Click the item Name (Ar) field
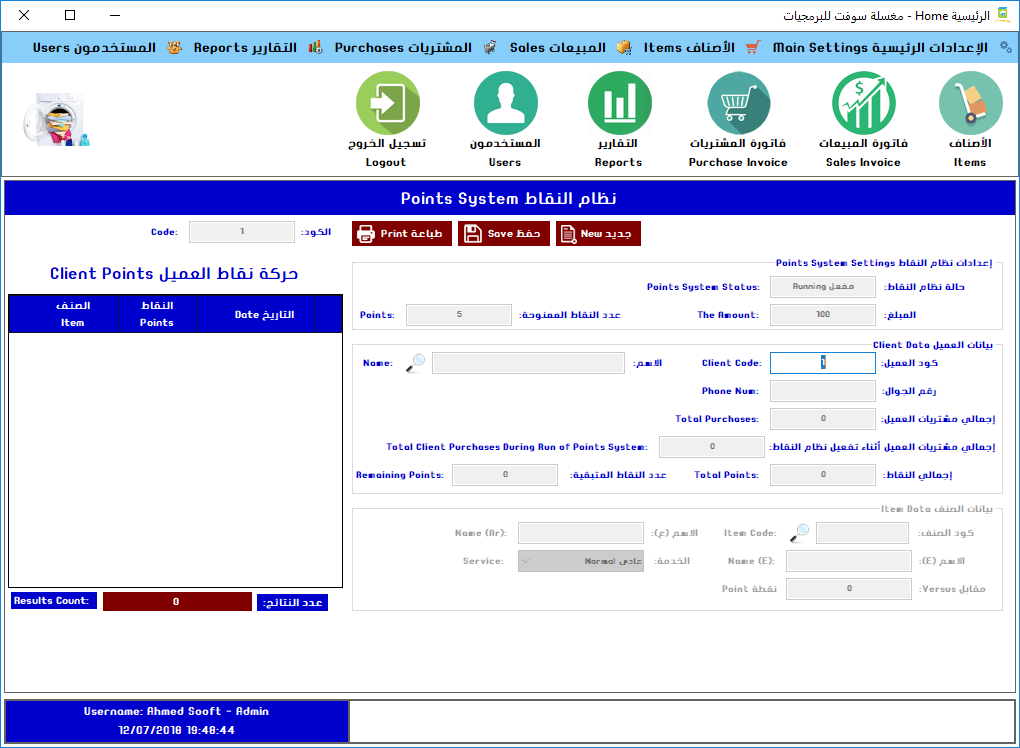Image resolution: width=1020 pixels, height=748 pixels. click(x=581, y=533)
